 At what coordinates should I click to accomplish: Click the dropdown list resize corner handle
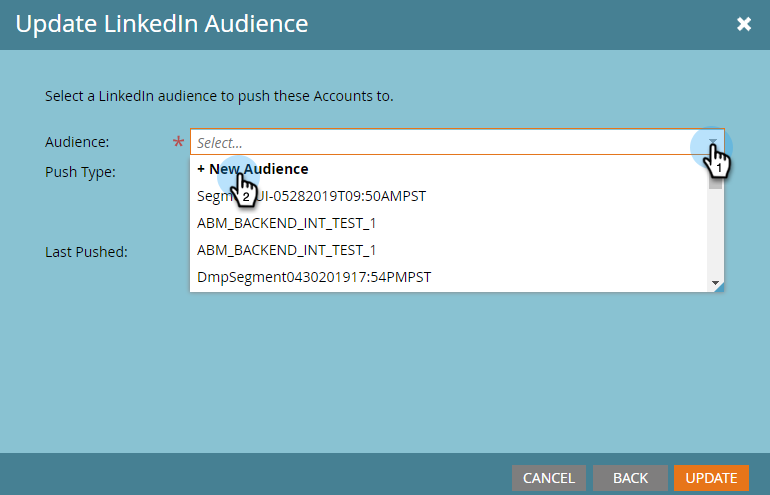718,288
